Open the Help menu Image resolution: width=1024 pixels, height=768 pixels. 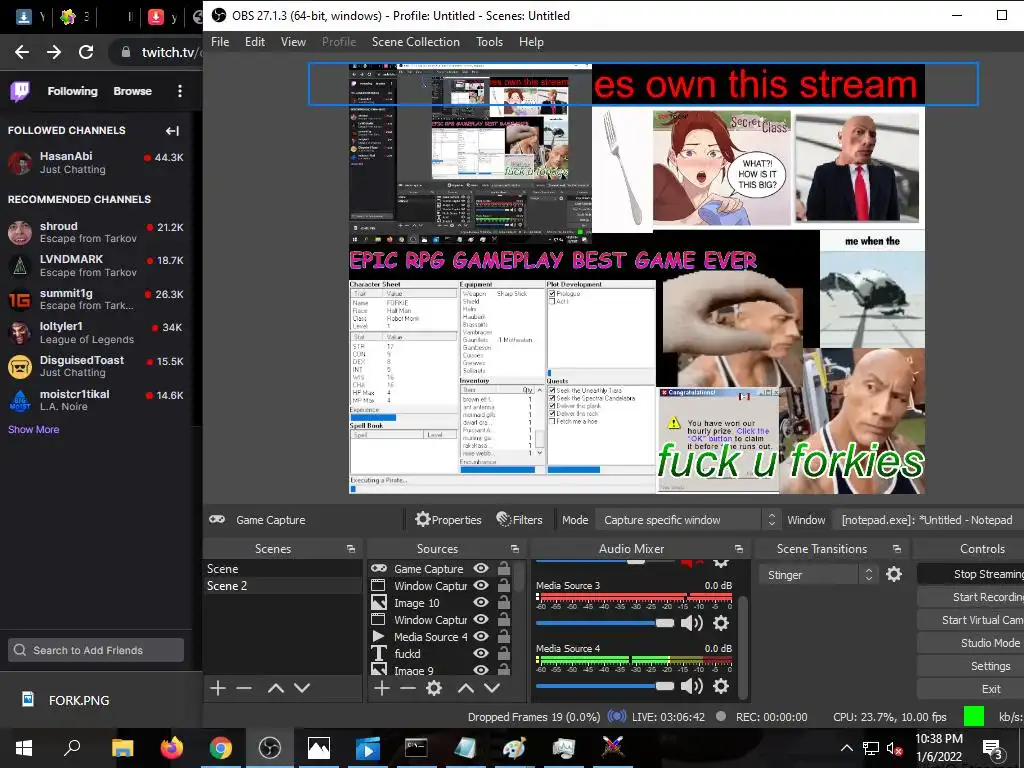pos(531,42)
